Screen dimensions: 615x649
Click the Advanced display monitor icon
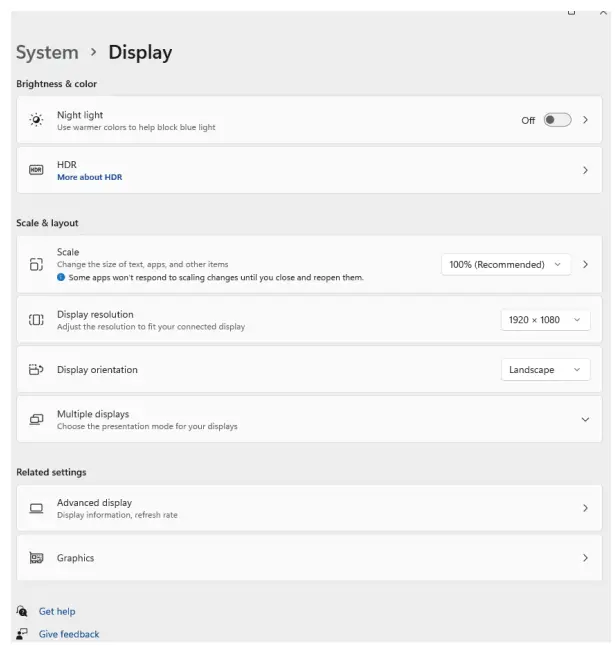point(36,508)
